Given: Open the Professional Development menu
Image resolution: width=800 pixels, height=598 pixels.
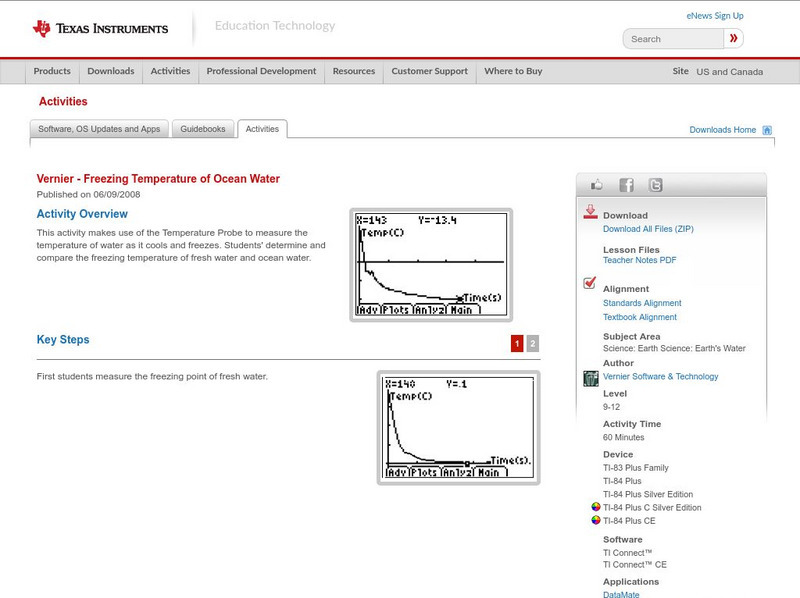Looking at the screenshot, I should point(261,72).
